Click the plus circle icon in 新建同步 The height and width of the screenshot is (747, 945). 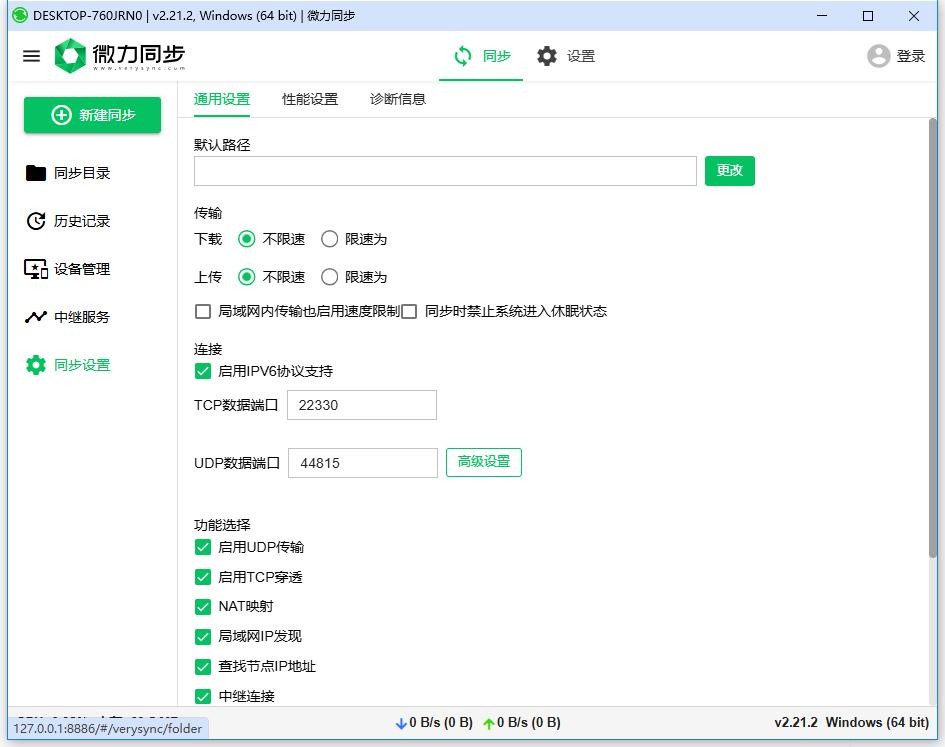[x=61, y=115]
